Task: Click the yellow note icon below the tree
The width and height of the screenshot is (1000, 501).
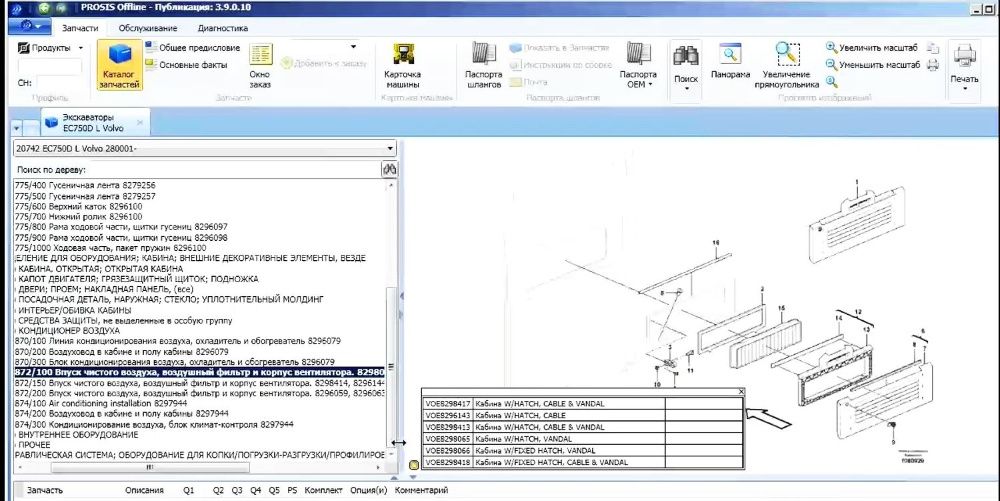Action: (413, 465)
